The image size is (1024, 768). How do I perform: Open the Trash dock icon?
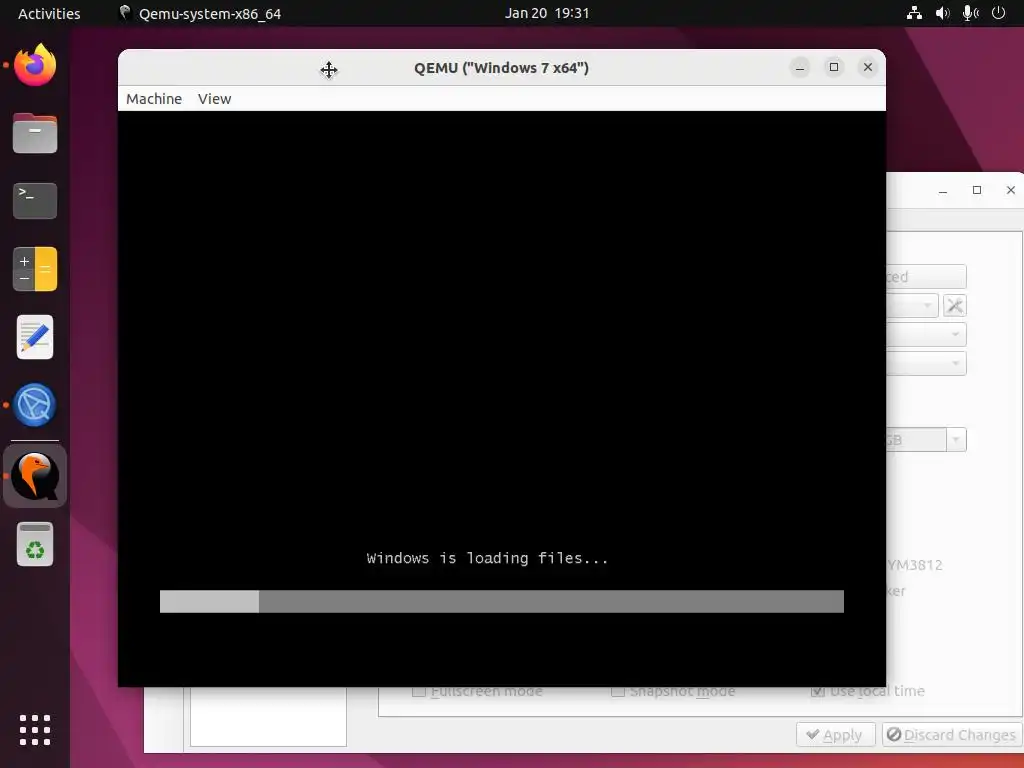click(x=35, y=544)
